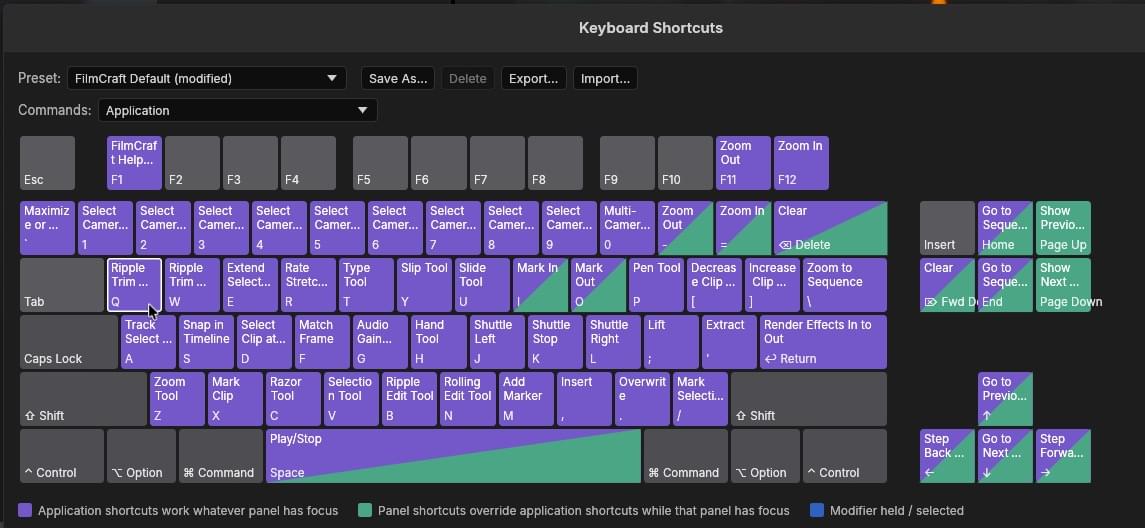Viewport: 1145px width, 528px height.
Task: Click the B key Ripple Edit Tool
Action: point(410,399)
